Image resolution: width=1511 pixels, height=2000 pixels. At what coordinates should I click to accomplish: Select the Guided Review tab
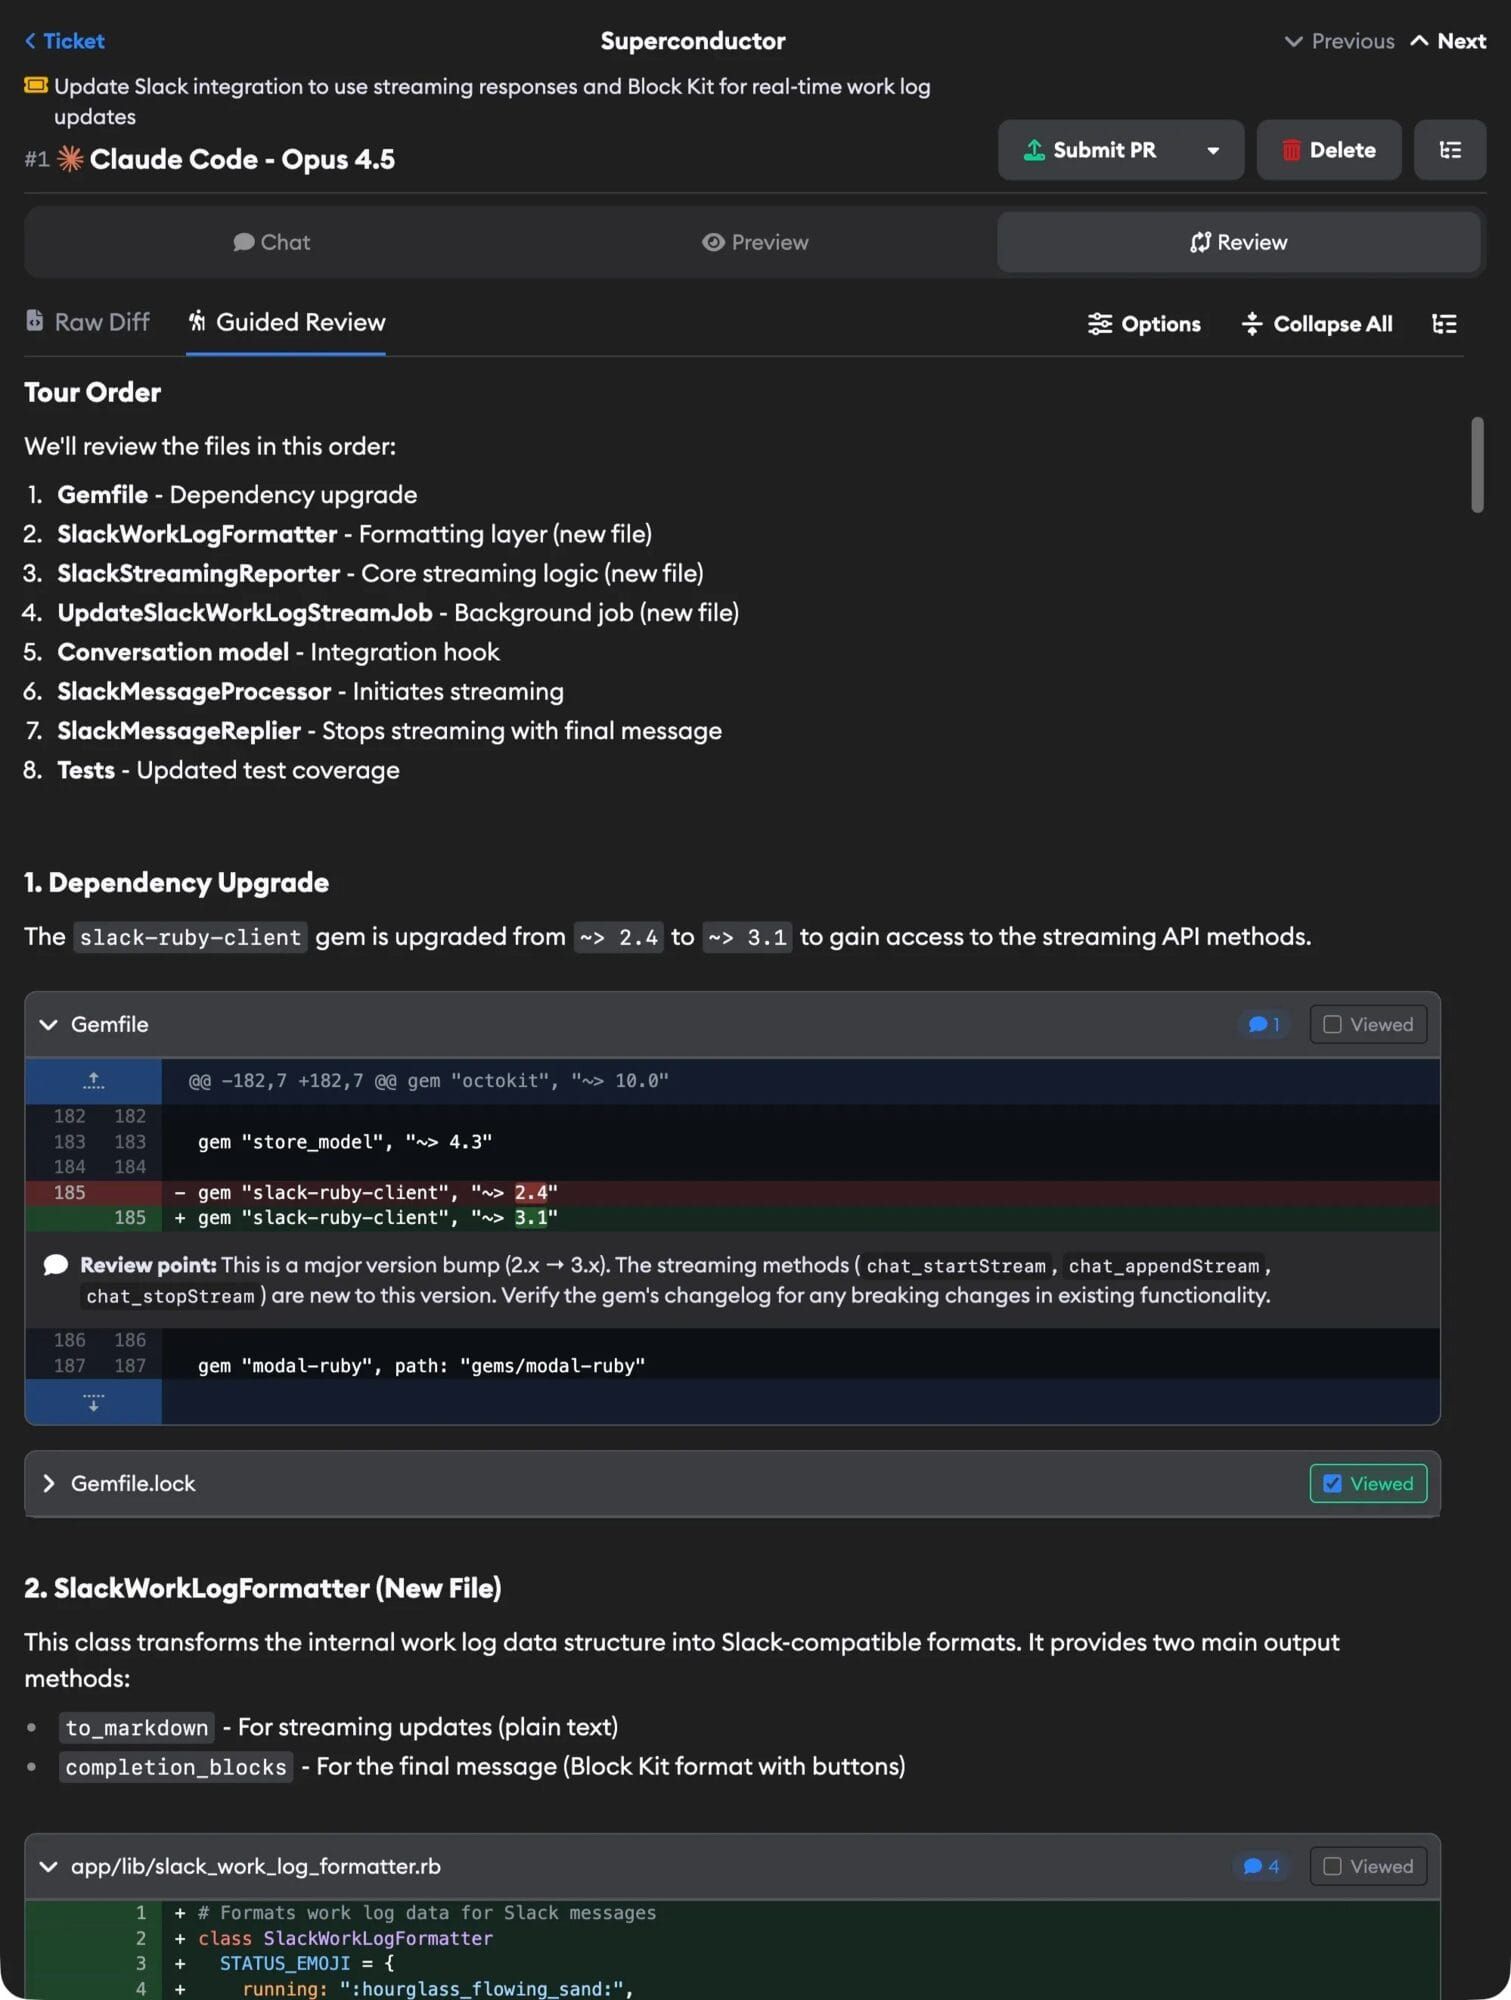coord(286,322)
